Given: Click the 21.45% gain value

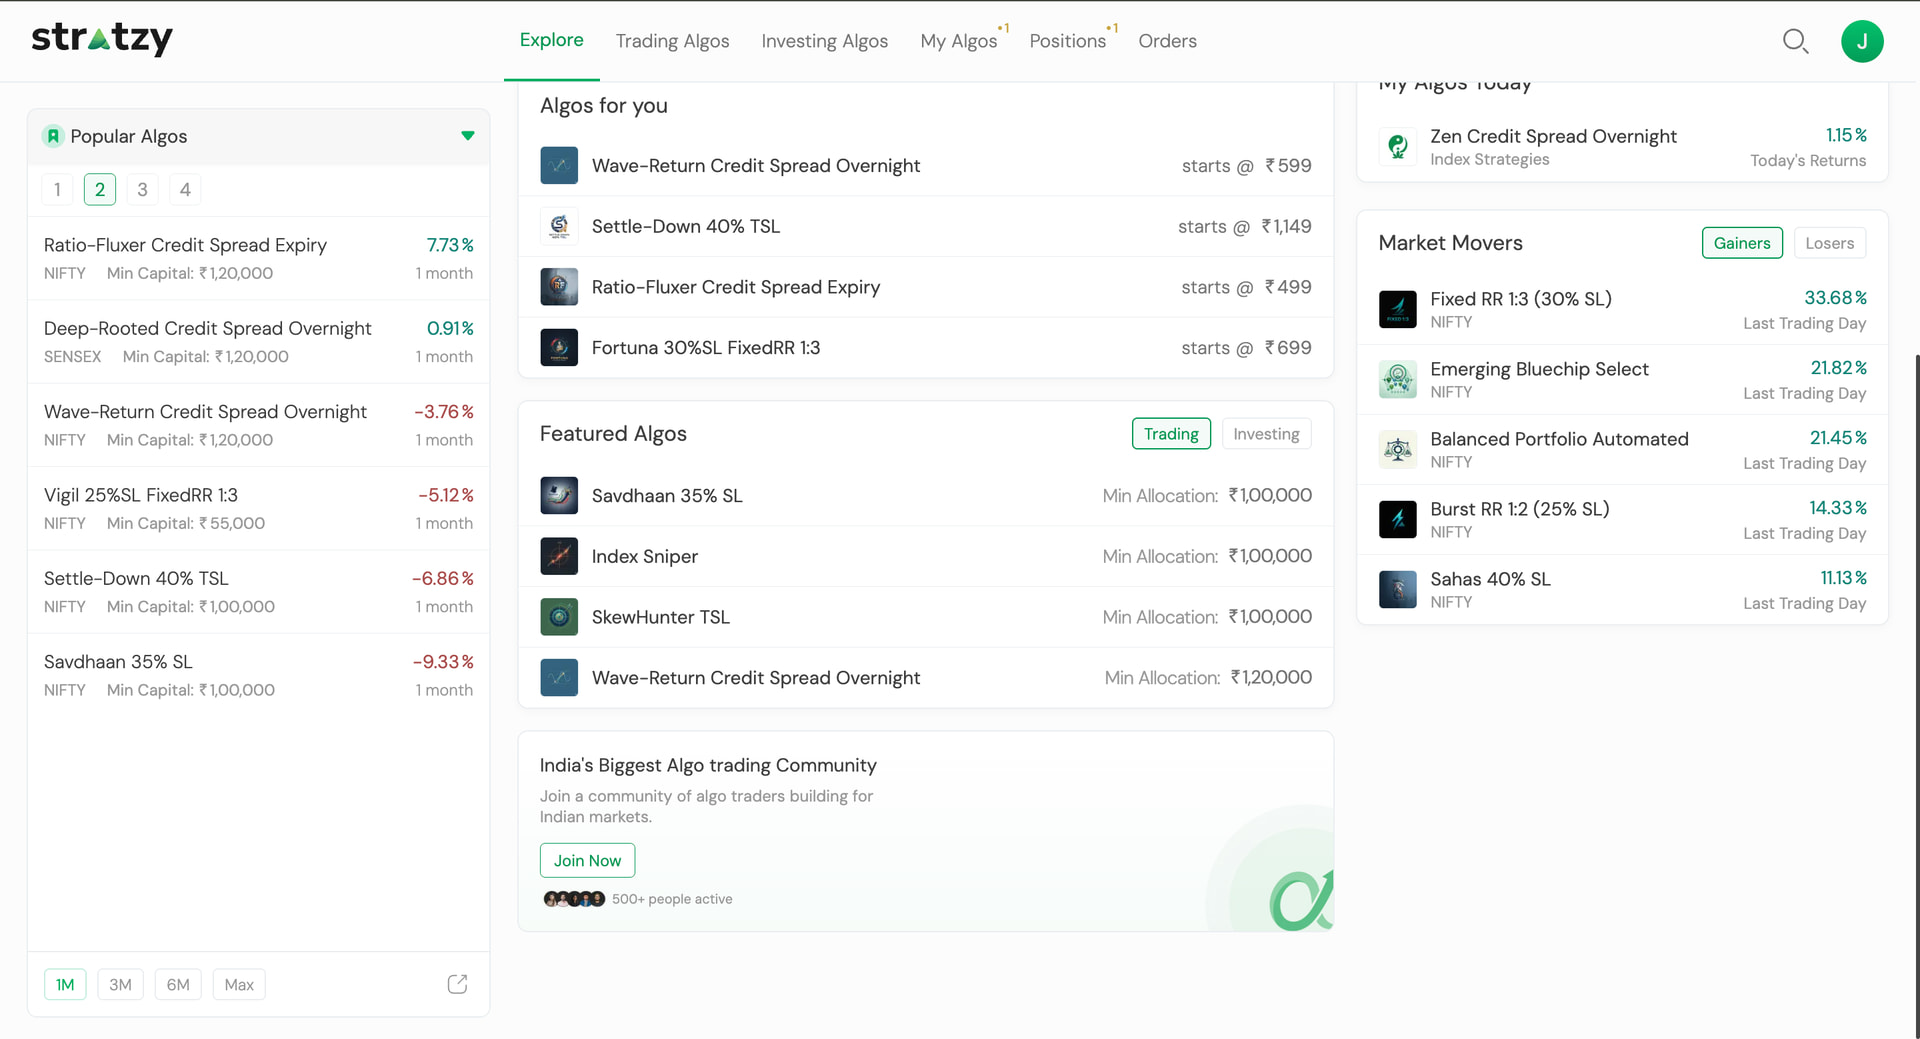Looking at the screenshot, I should point(1838,438).
